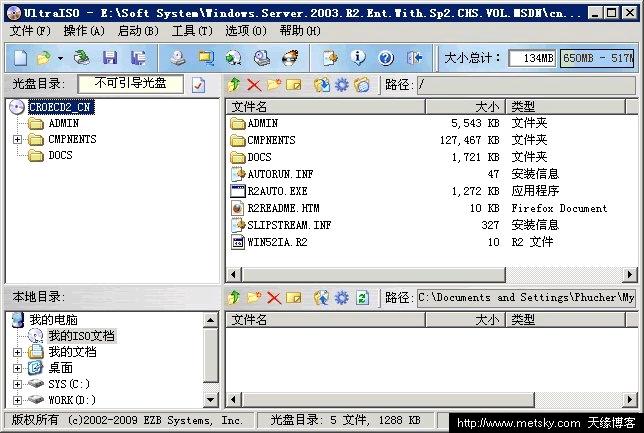Open the 启动(B) menu
The height and width of the screenshot is (433, 644).
click(x=138, y=31)
